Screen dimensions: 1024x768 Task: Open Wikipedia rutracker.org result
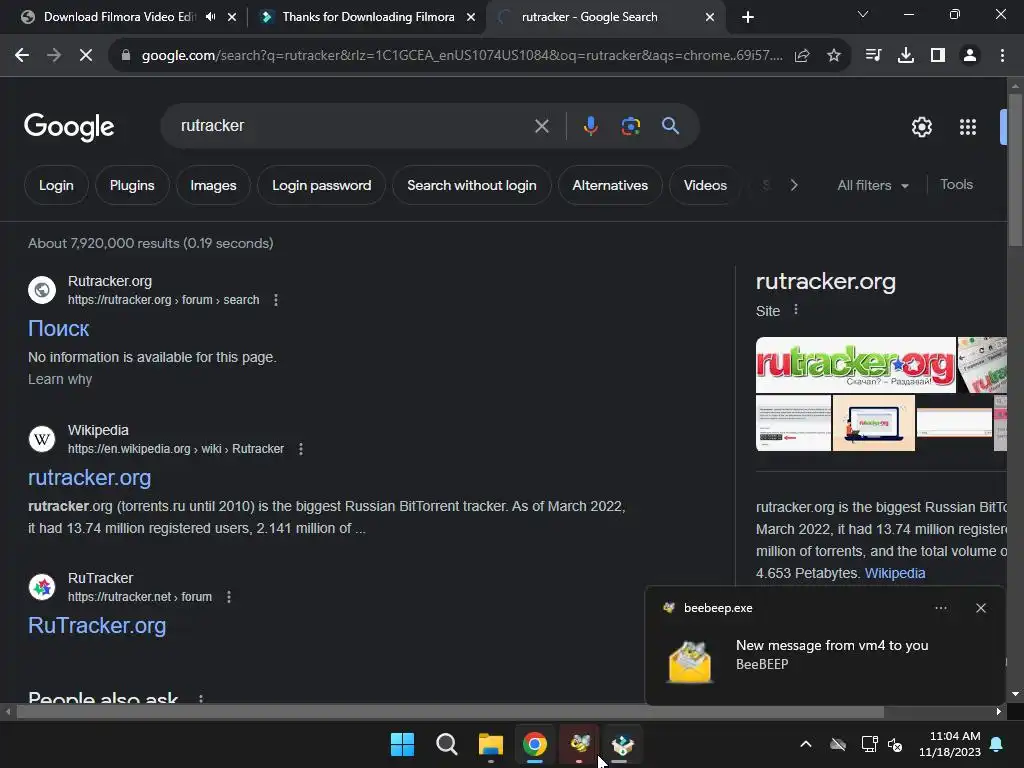coord(89,477)
